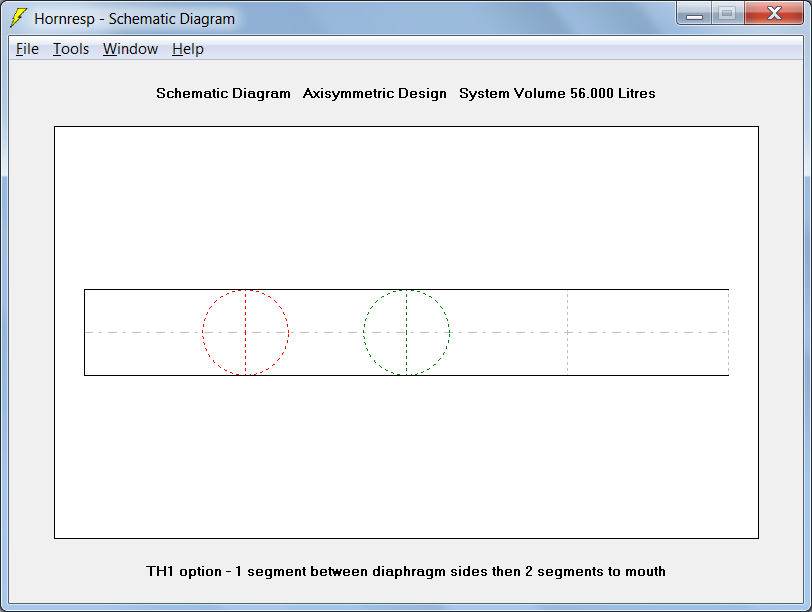Screen dimensions: 812x612
Task: Click the 'Axisymmetric Design' text
Action: 374,93
